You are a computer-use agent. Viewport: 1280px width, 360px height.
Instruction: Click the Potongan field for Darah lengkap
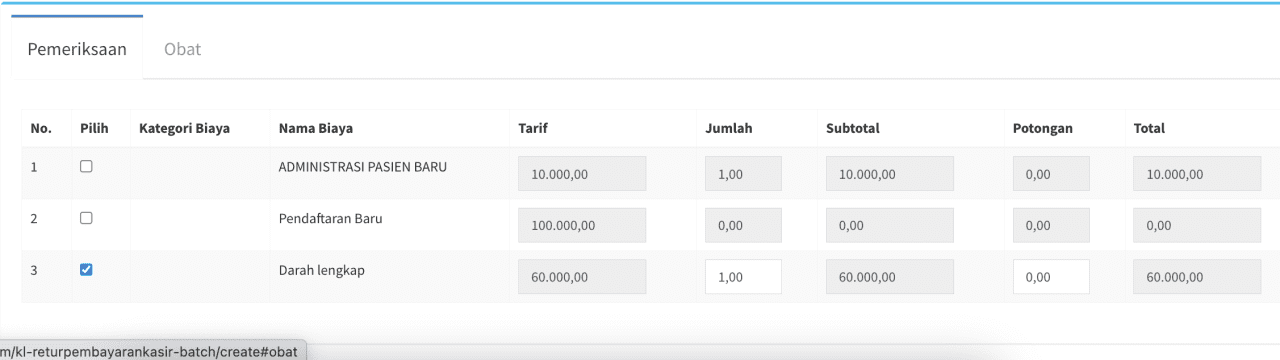click(1051, 277)
